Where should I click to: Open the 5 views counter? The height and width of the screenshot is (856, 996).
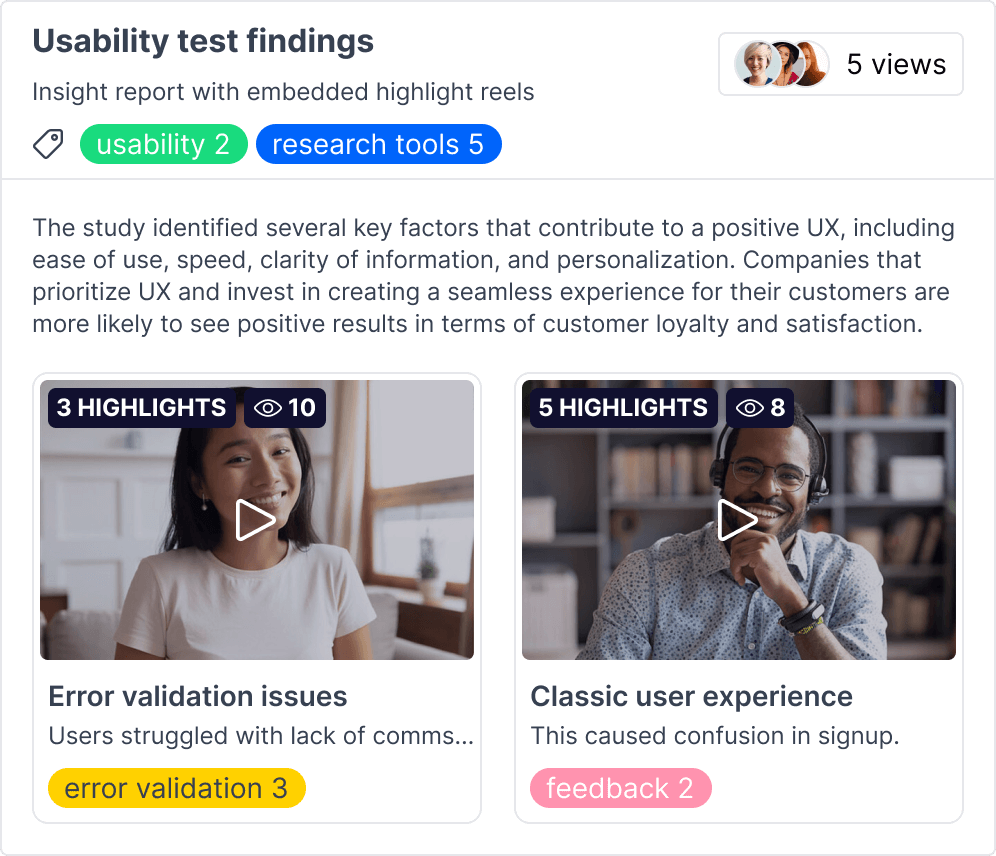click(x=897, y=64)
